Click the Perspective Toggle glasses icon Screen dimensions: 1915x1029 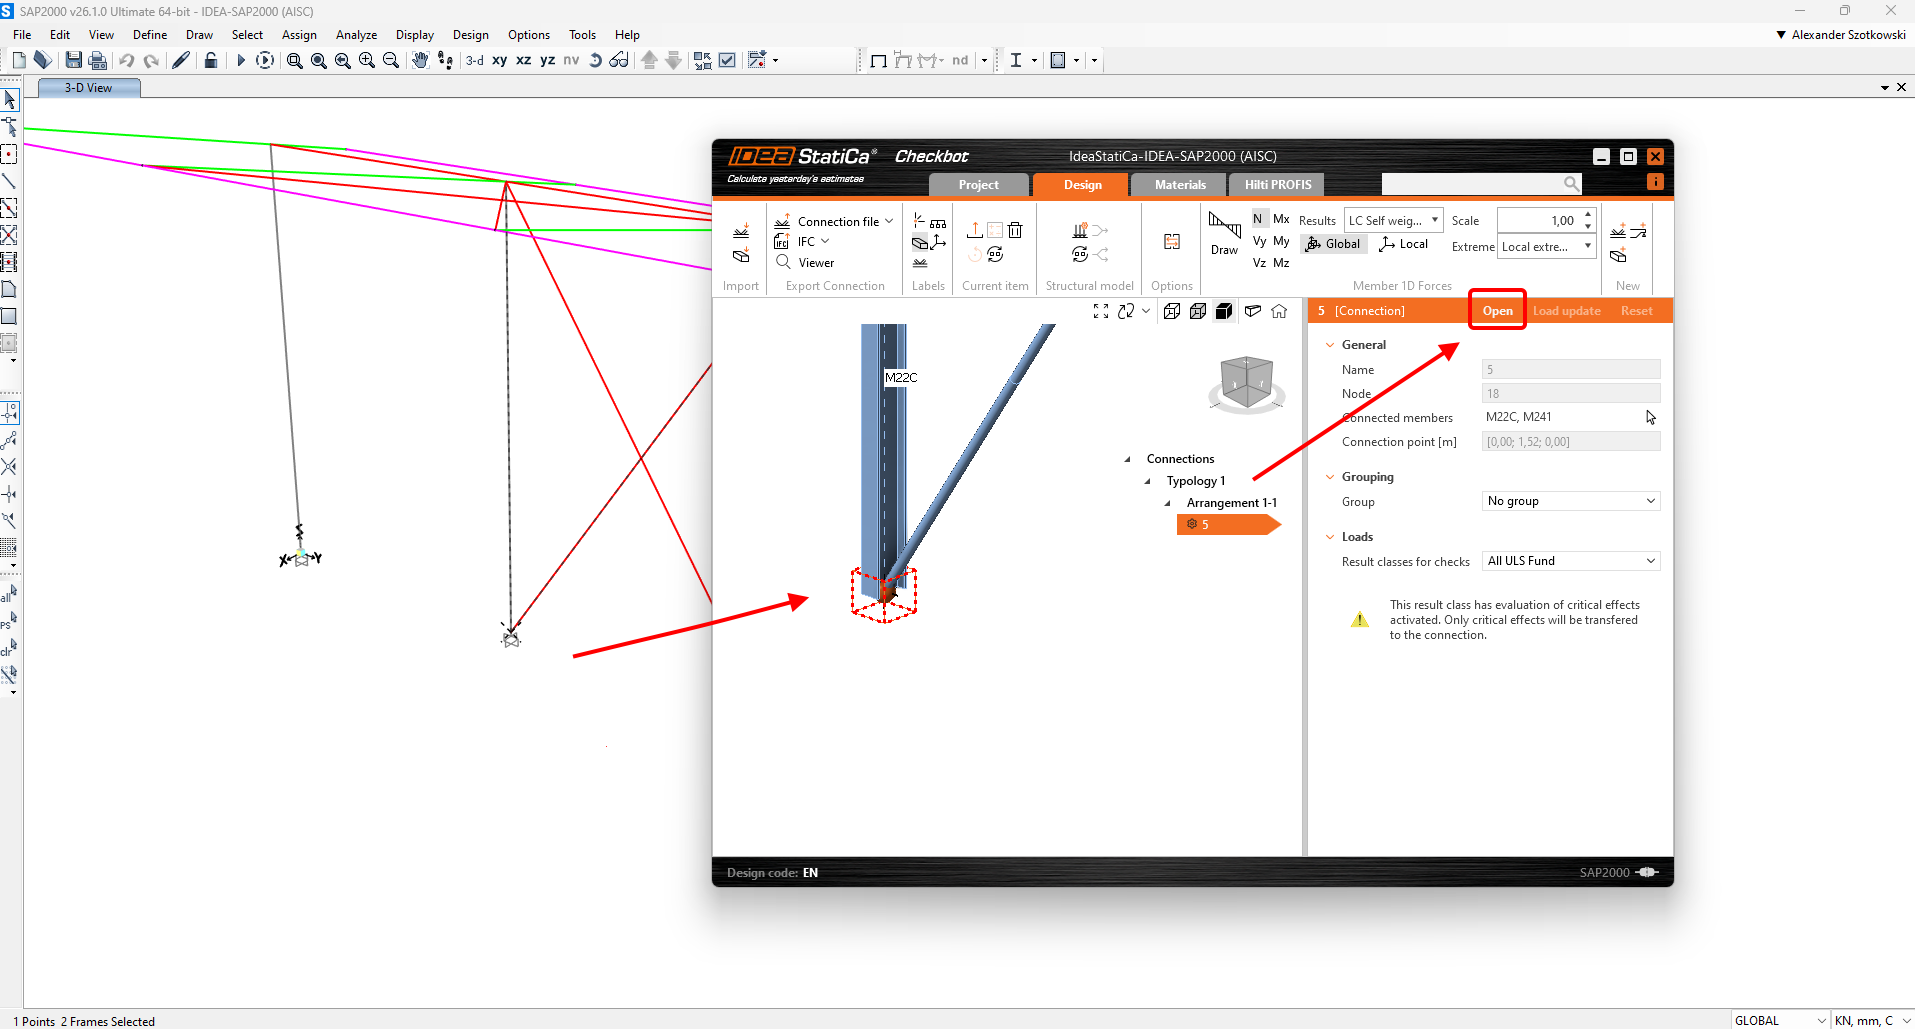coord(619,60)
